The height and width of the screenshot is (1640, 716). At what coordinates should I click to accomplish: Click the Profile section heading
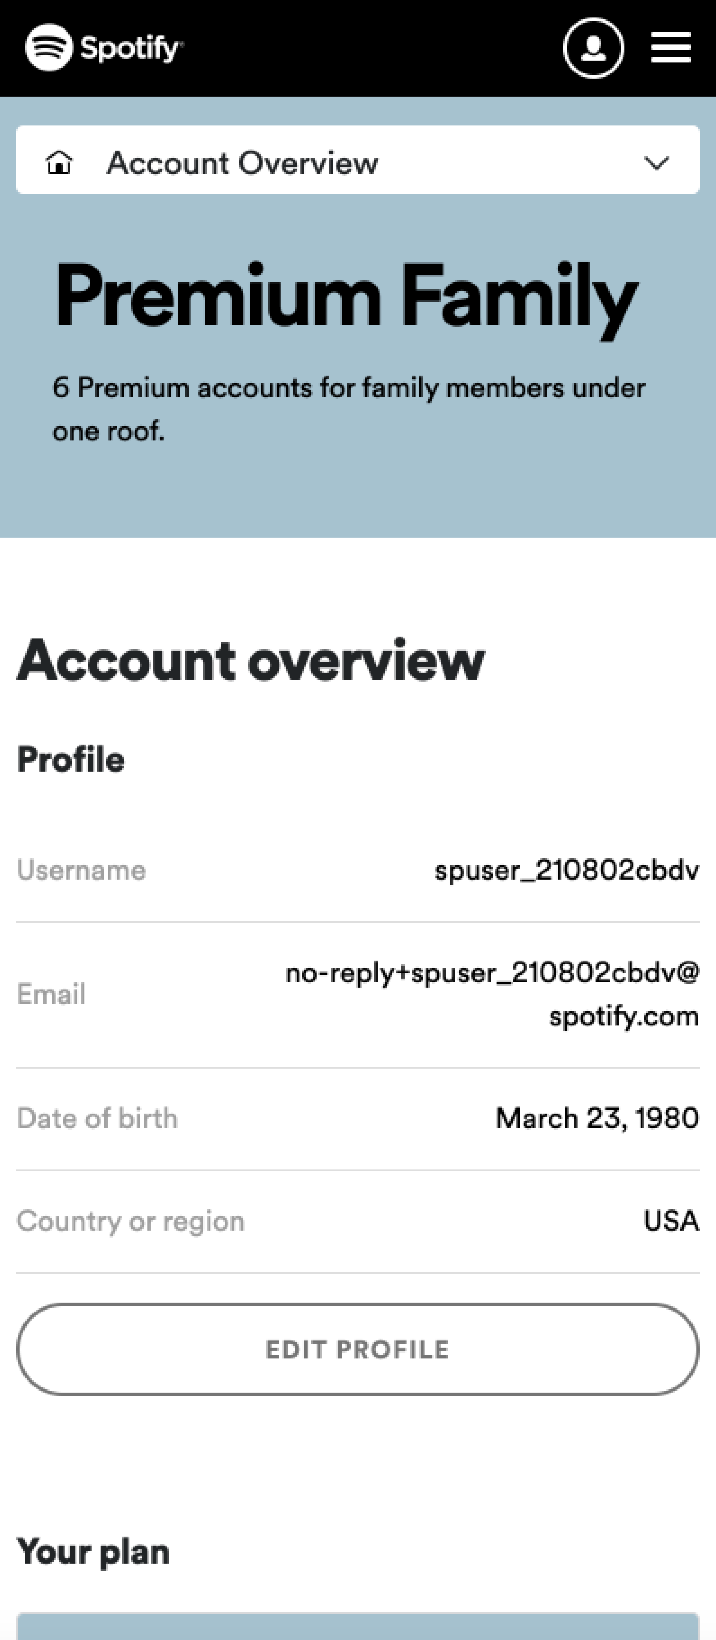(x=71, y=760)
